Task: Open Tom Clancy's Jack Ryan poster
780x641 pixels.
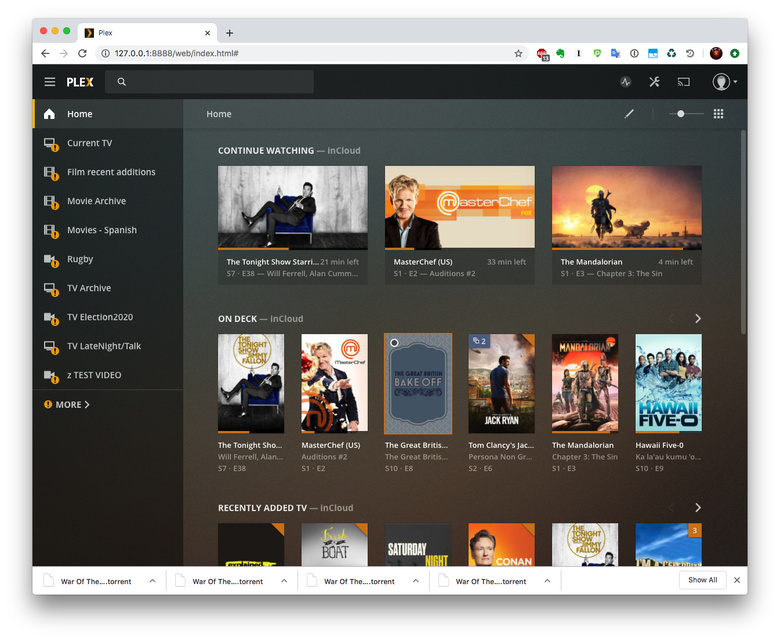Action: click(x=501, y=383)
